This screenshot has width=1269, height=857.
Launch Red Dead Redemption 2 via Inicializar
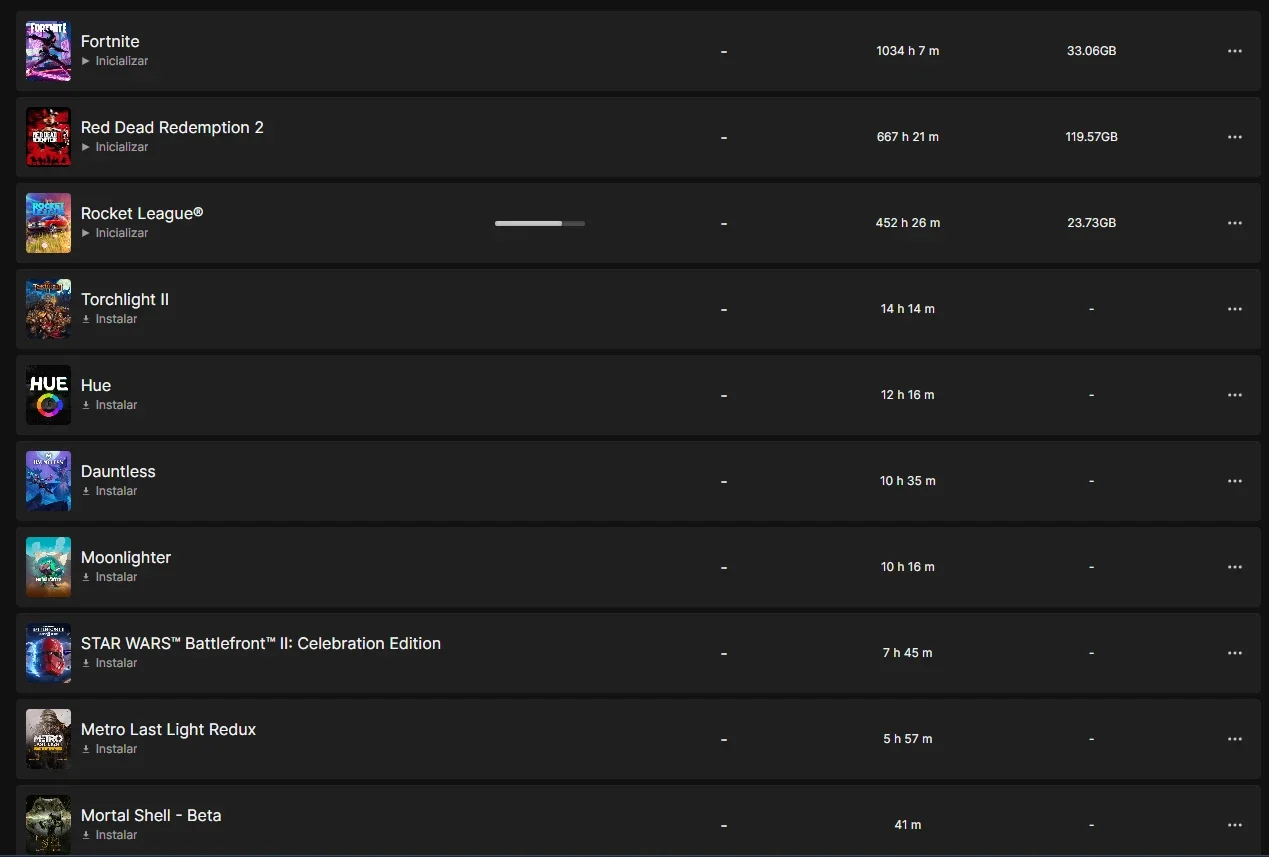click(115, 147)
